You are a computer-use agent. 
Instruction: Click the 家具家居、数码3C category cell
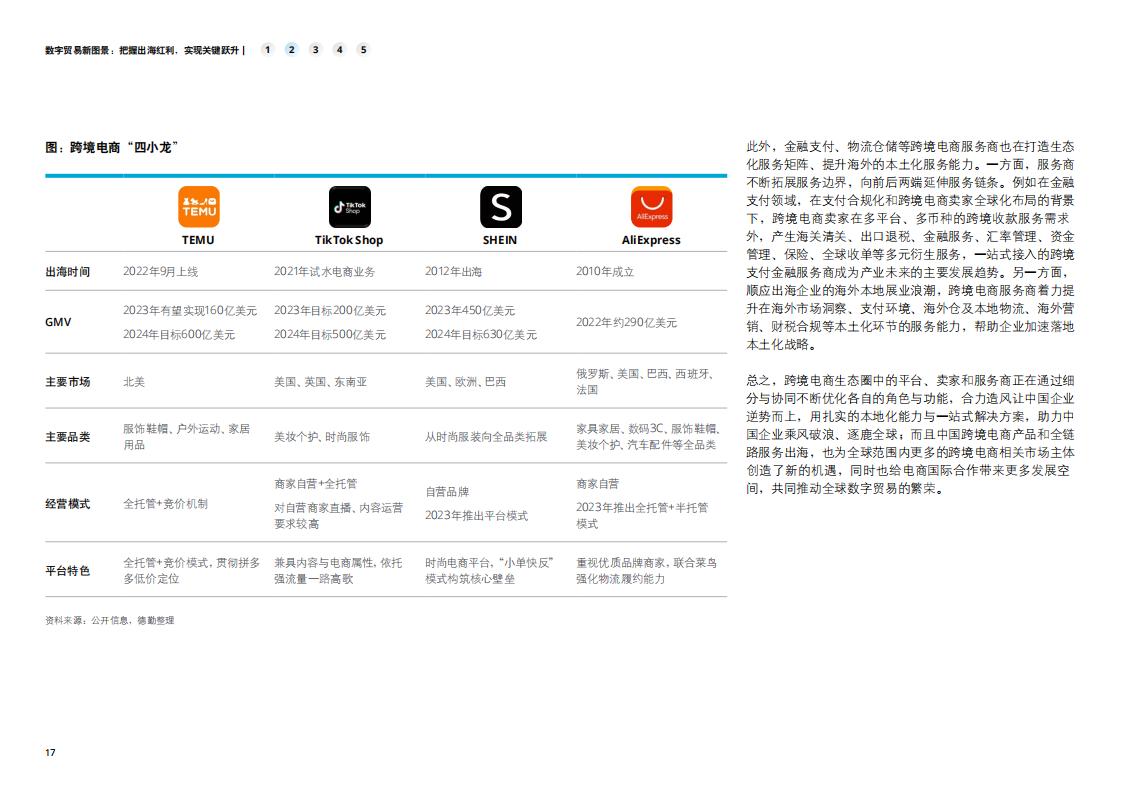coord(648,437)
